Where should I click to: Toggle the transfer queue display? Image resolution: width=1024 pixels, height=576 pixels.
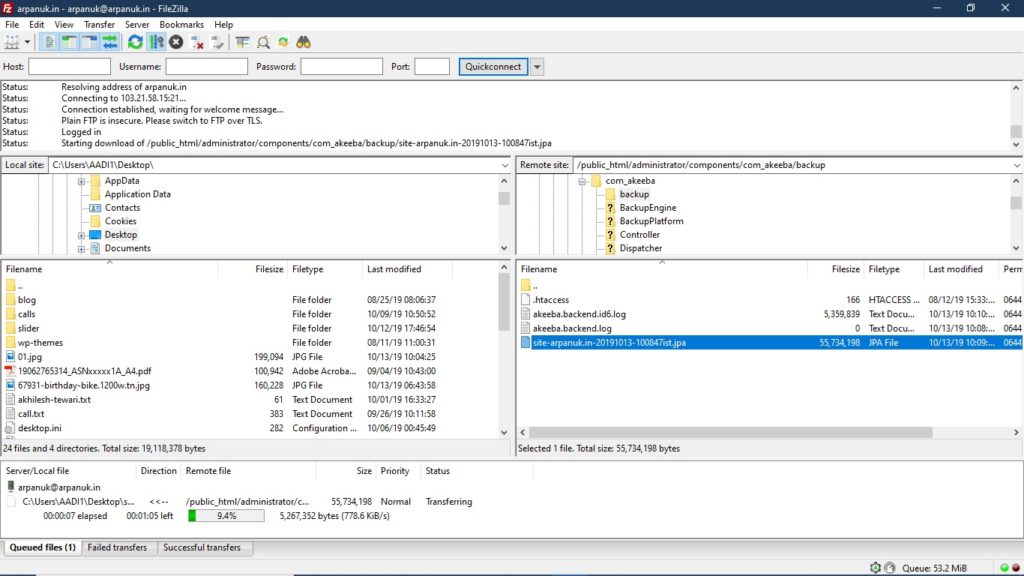pos(110,42)
